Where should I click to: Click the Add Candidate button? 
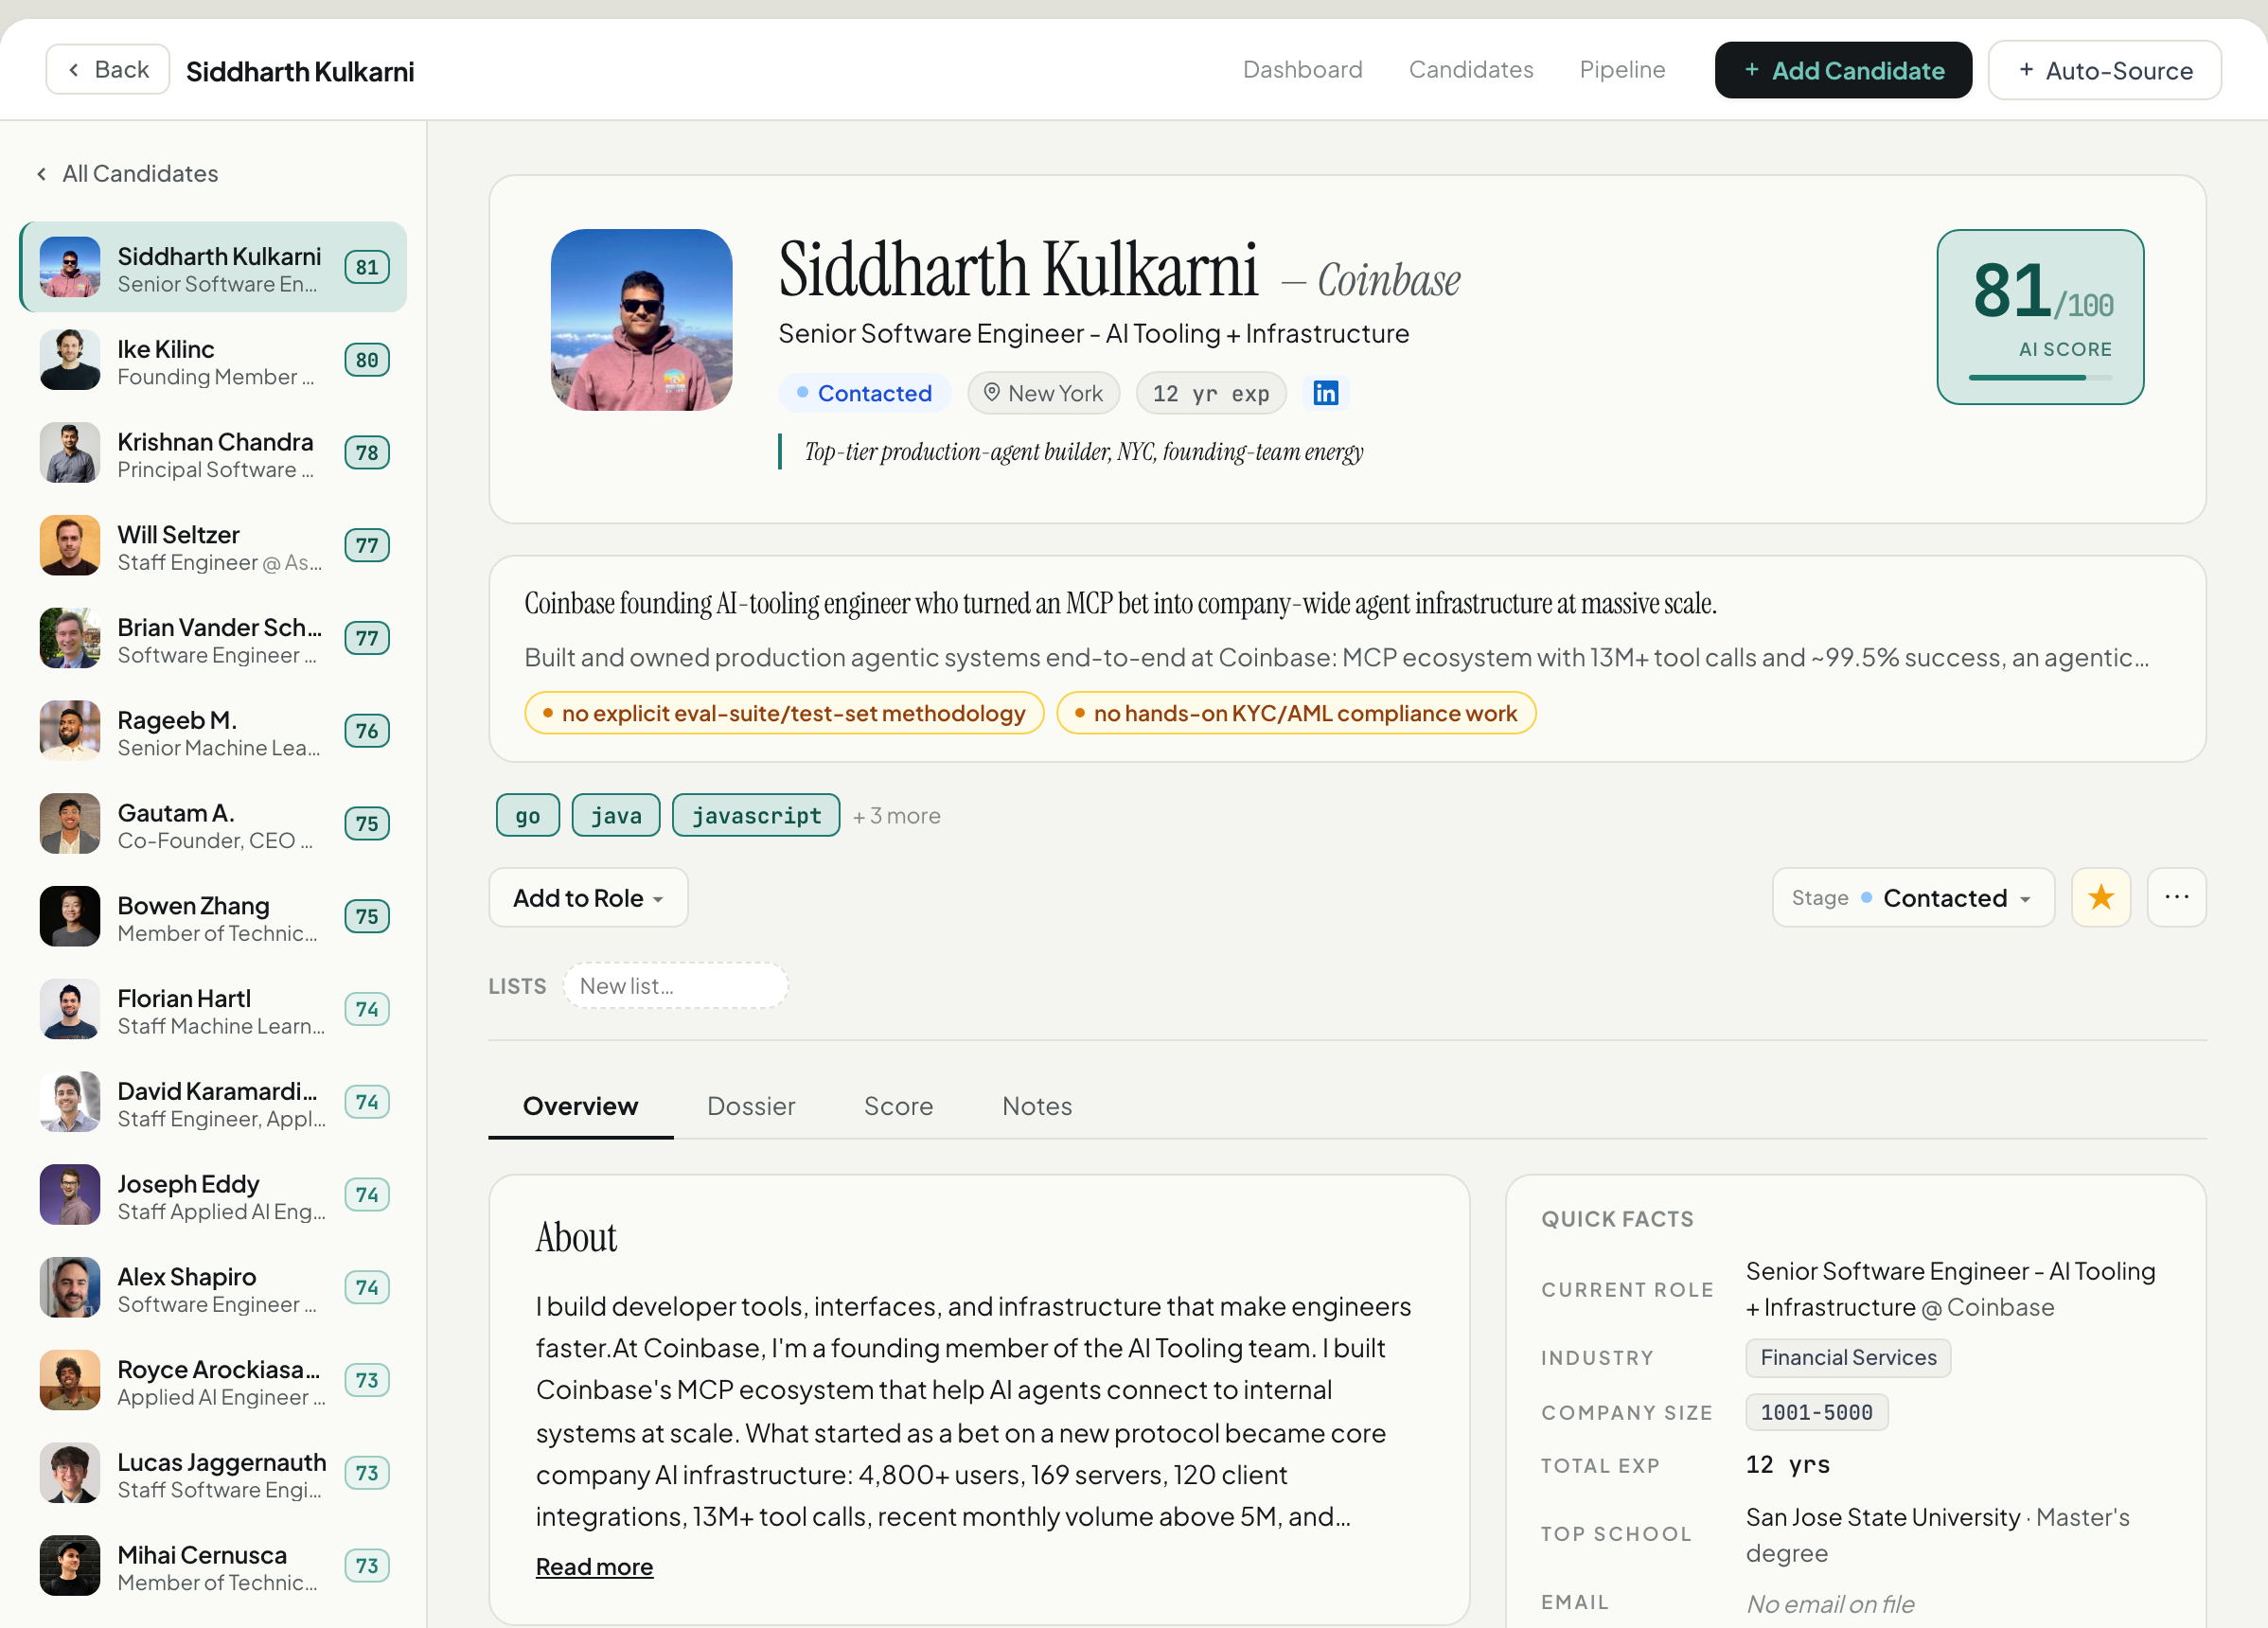tap(1843, 70)
